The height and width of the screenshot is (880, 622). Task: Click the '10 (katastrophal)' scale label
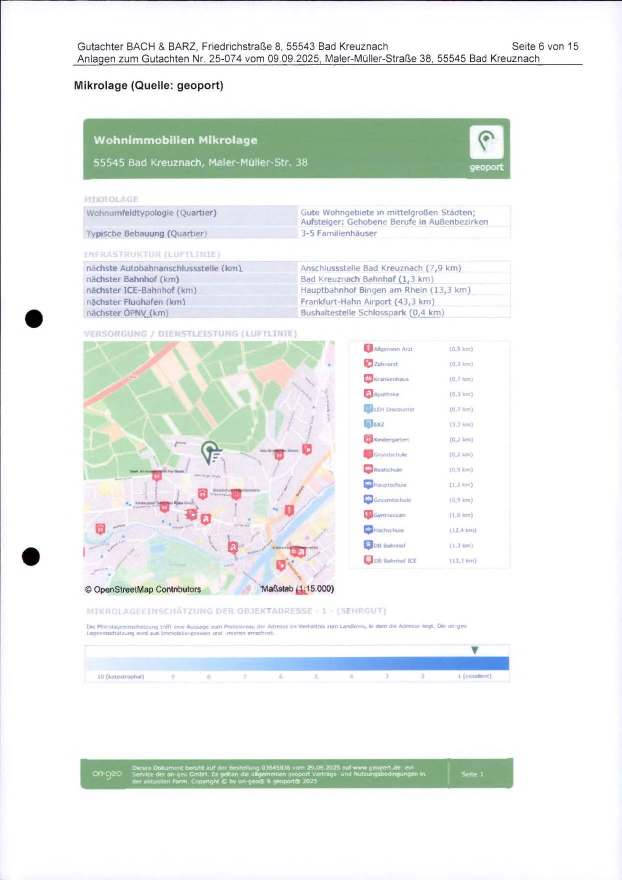[120, 677]
